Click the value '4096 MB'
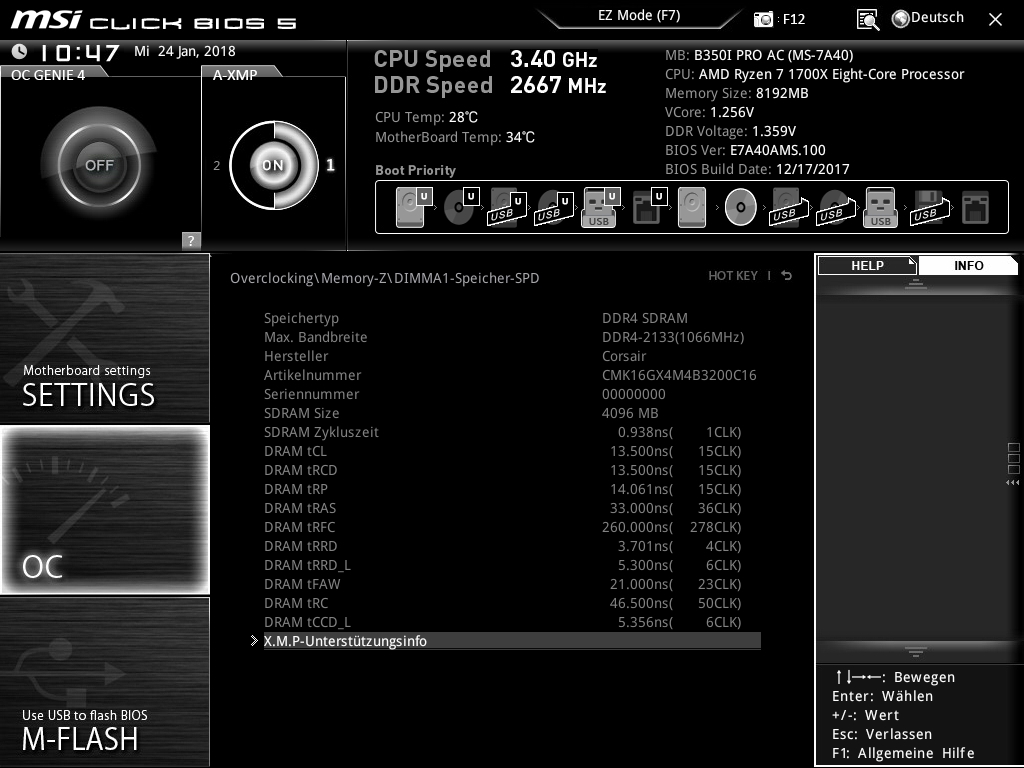The width and height of the screenshot is (1024, 768). point(630,413)
